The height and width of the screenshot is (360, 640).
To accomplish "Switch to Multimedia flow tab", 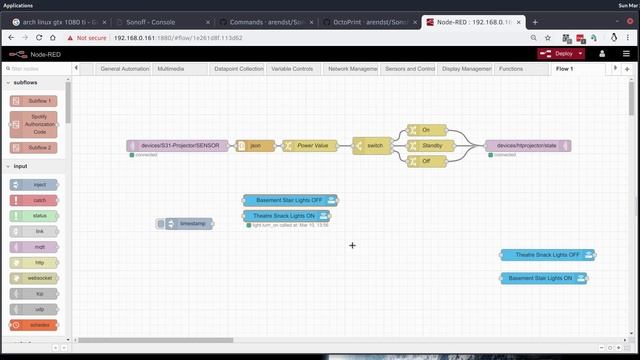I will point(180,69).
